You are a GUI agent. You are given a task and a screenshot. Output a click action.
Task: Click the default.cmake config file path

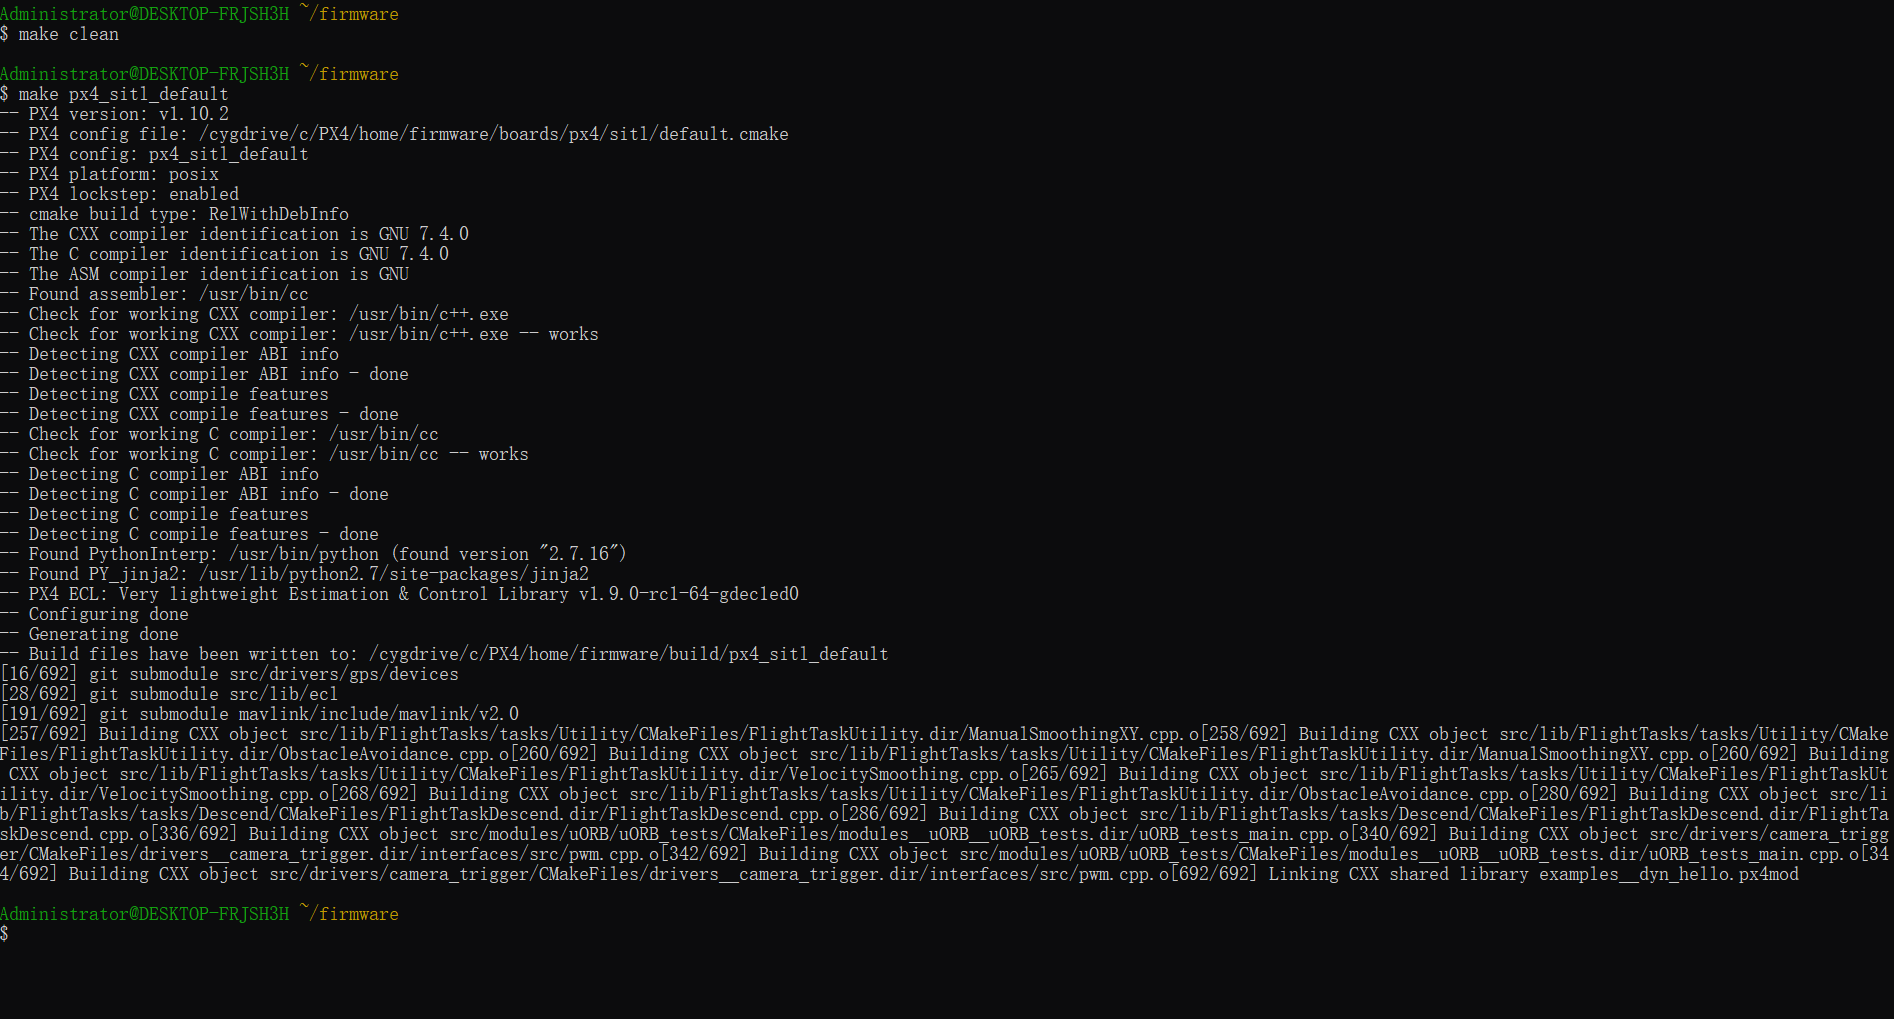[x=493, y=134]
